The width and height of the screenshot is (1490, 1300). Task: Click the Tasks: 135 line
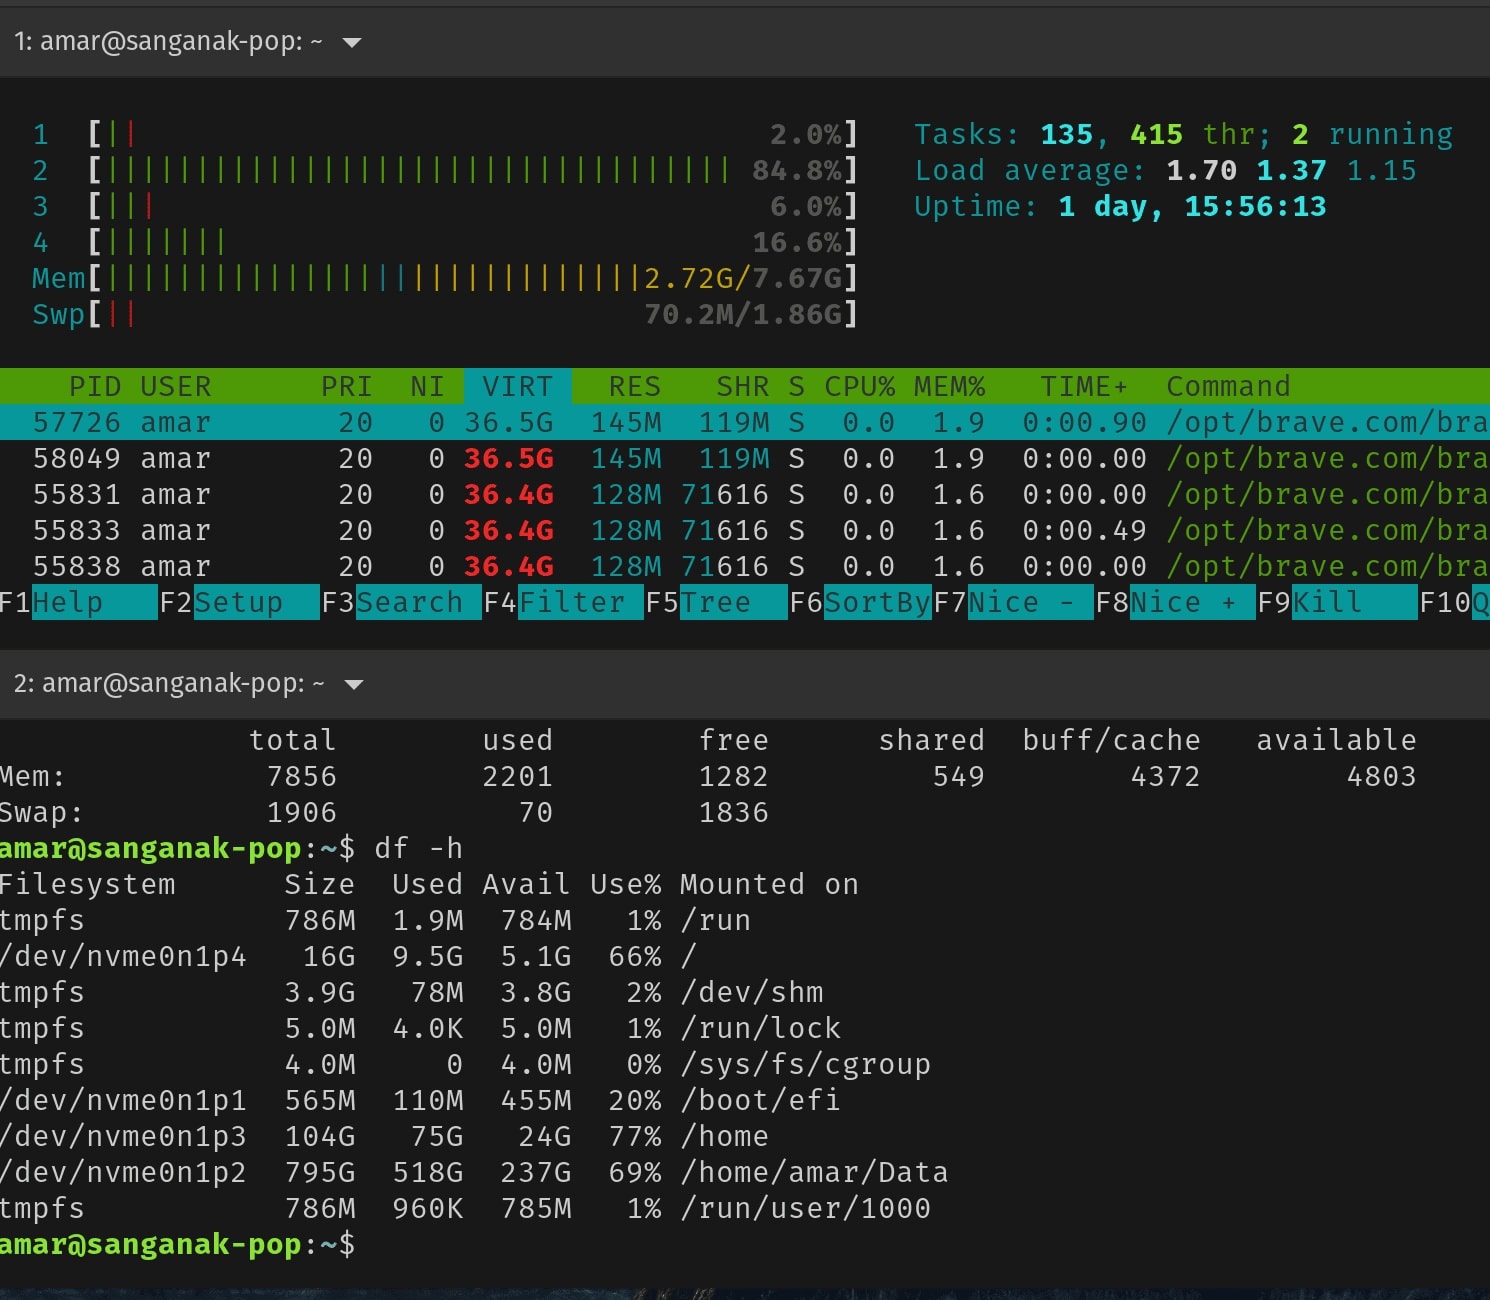click(1184, 134)
